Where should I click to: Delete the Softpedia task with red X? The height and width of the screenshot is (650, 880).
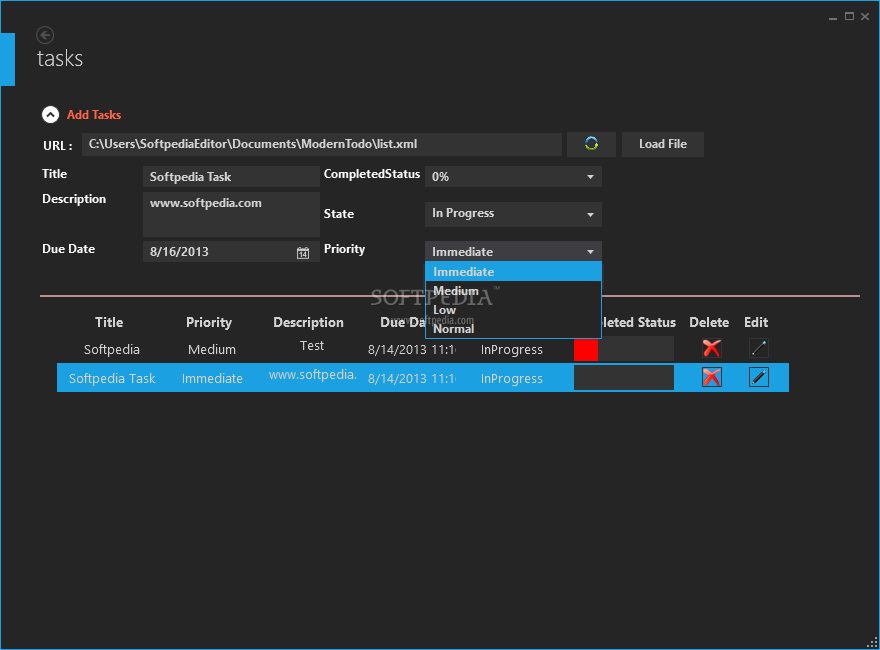[712, 349]
